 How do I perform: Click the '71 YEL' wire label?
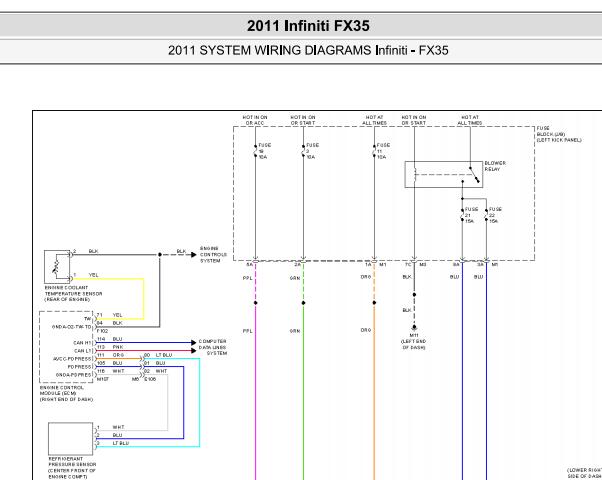pyautogui.click(x=110, y=315)
